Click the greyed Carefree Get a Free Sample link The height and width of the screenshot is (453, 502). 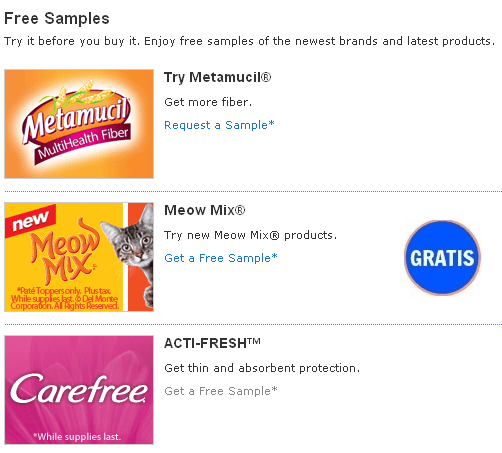(x=221, y=391)
